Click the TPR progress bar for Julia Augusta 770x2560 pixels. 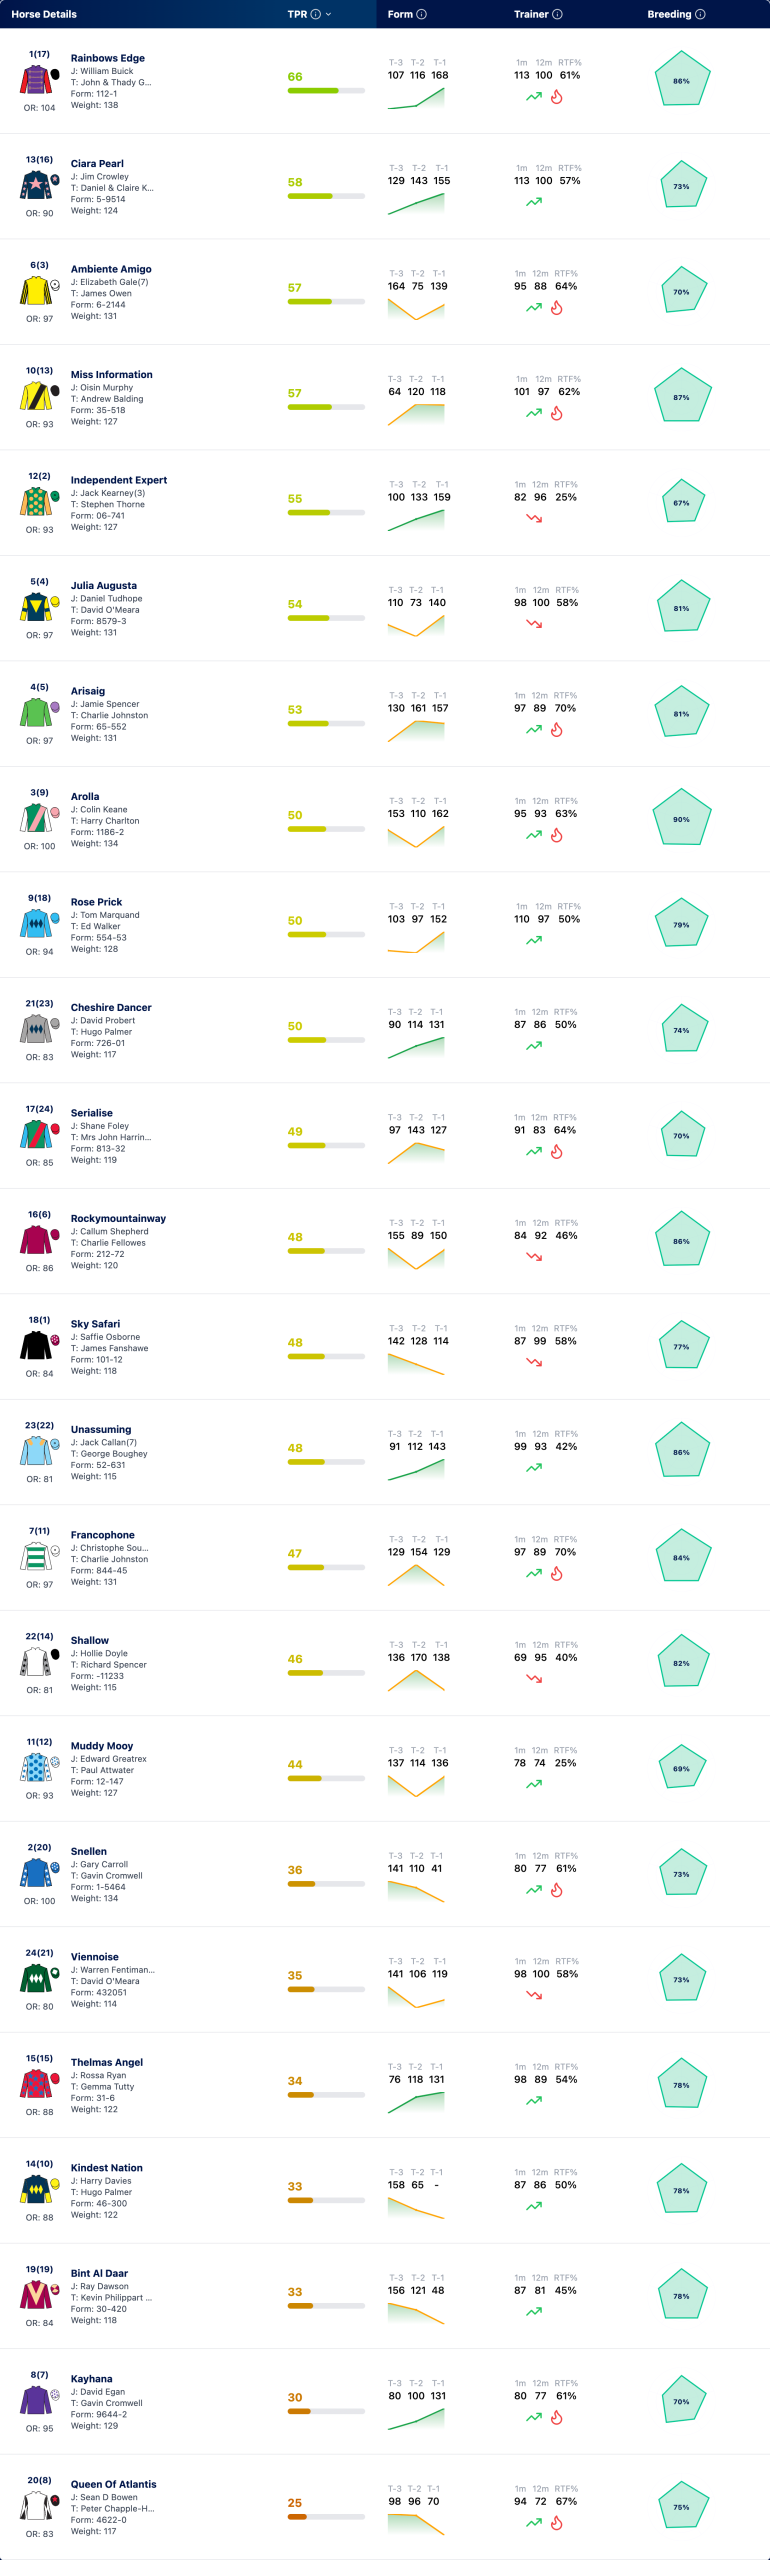click(x=326, y=618)
